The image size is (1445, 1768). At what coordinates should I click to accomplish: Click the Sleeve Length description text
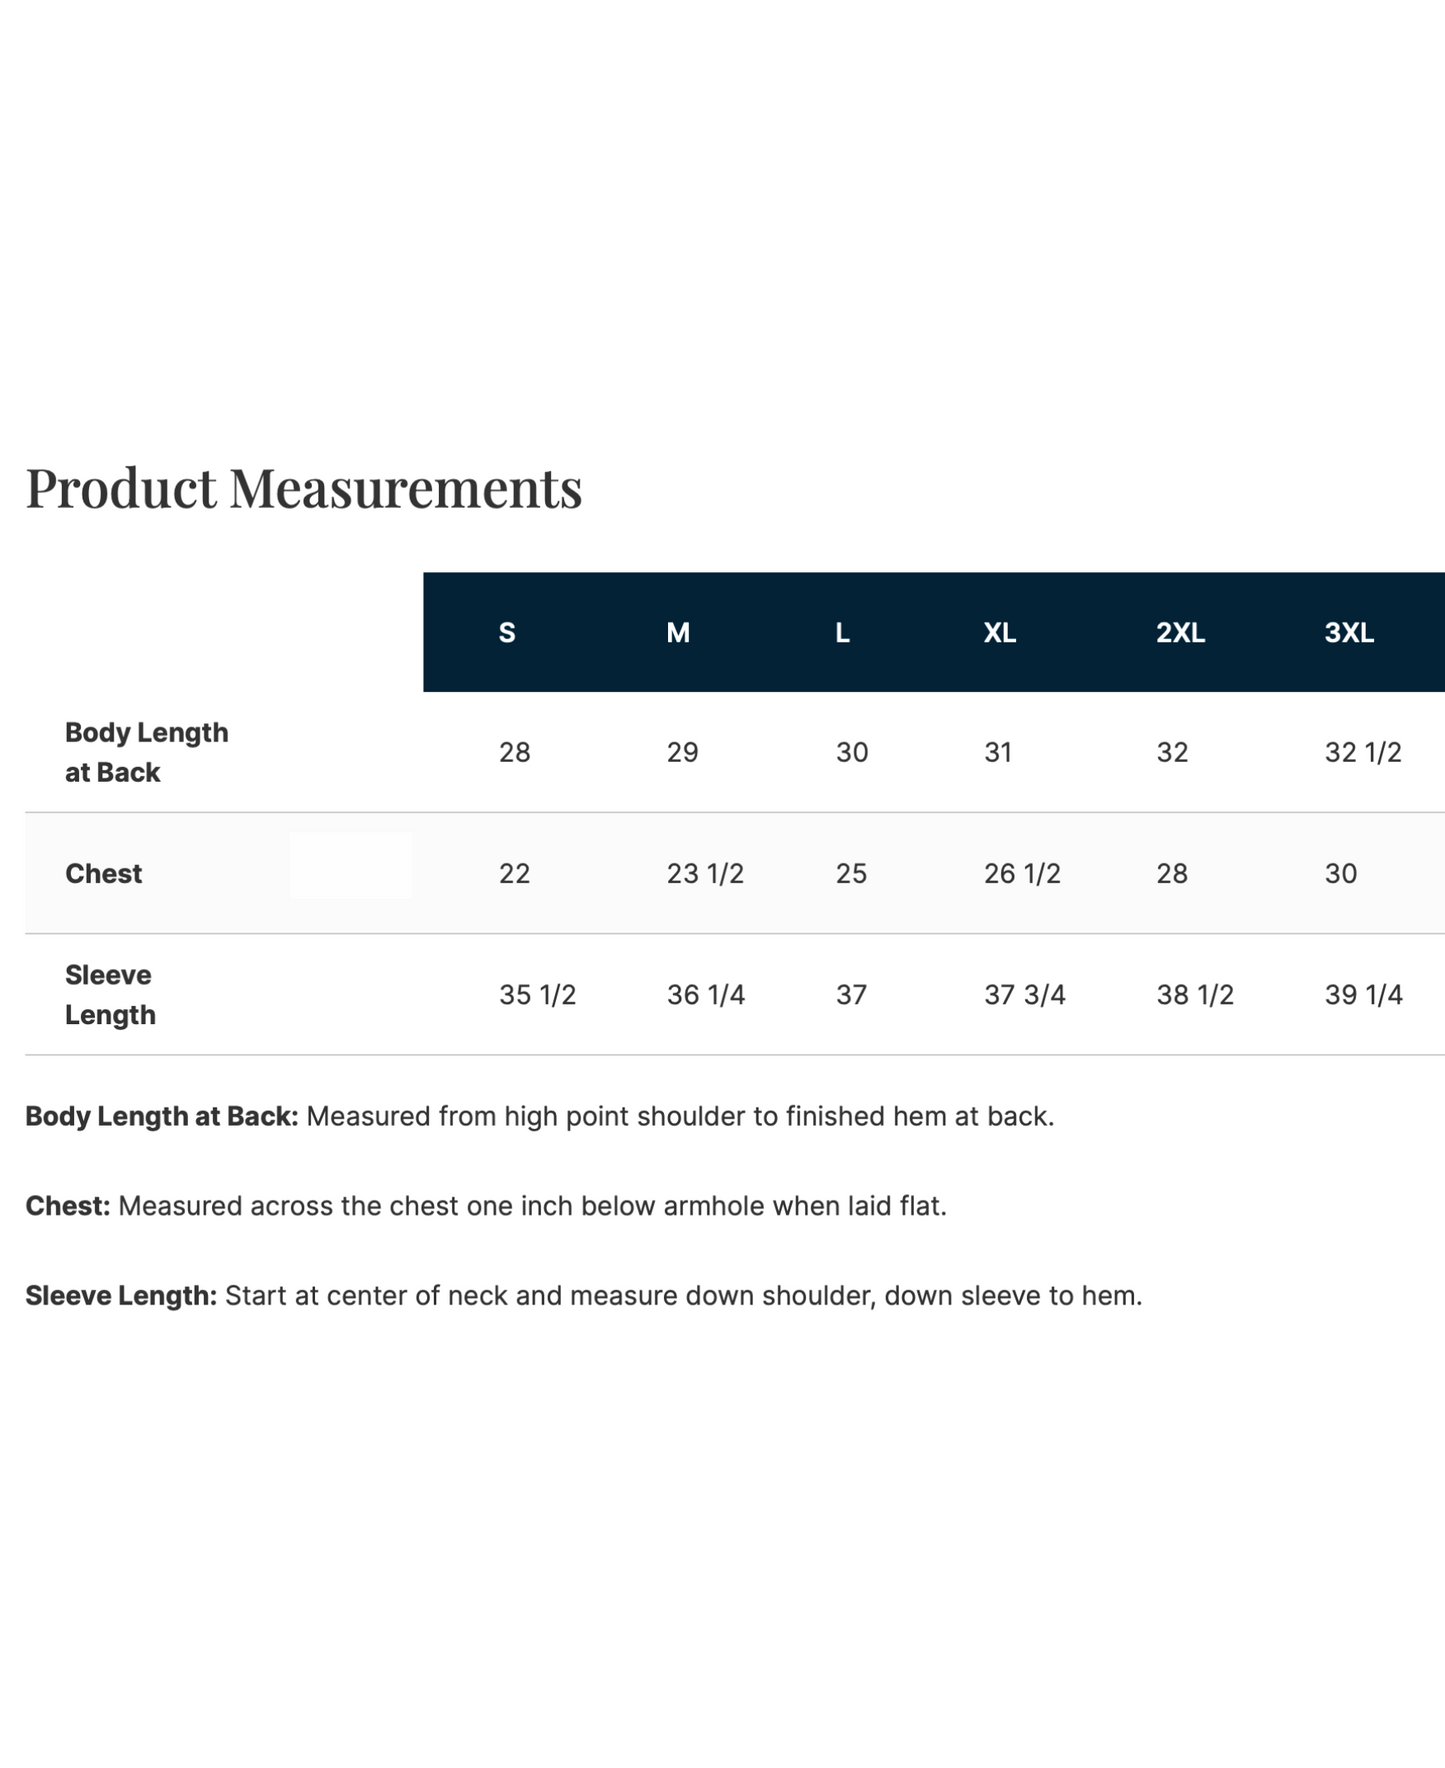pos(584,1296)
